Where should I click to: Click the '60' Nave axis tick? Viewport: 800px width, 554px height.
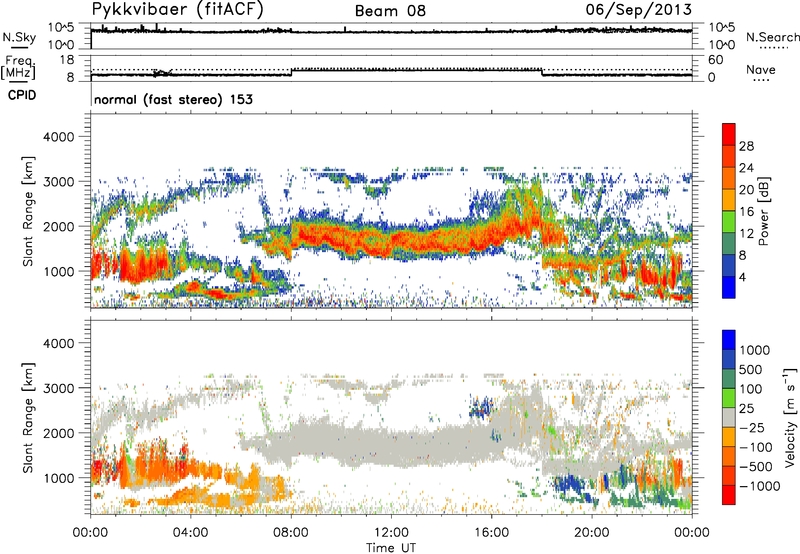click(715, 60)
